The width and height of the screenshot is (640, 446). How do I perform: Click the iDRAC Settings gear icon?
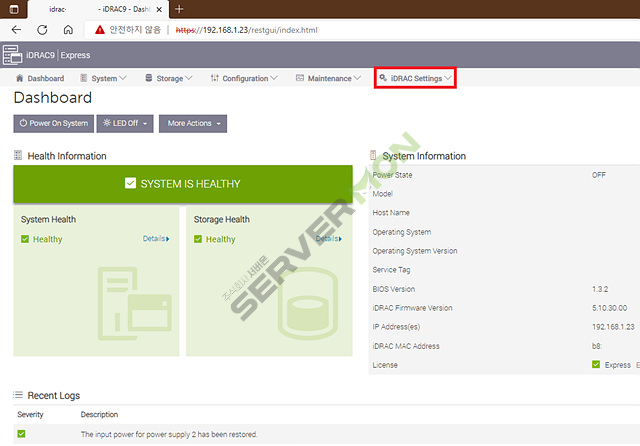click(x=383, y=78)
